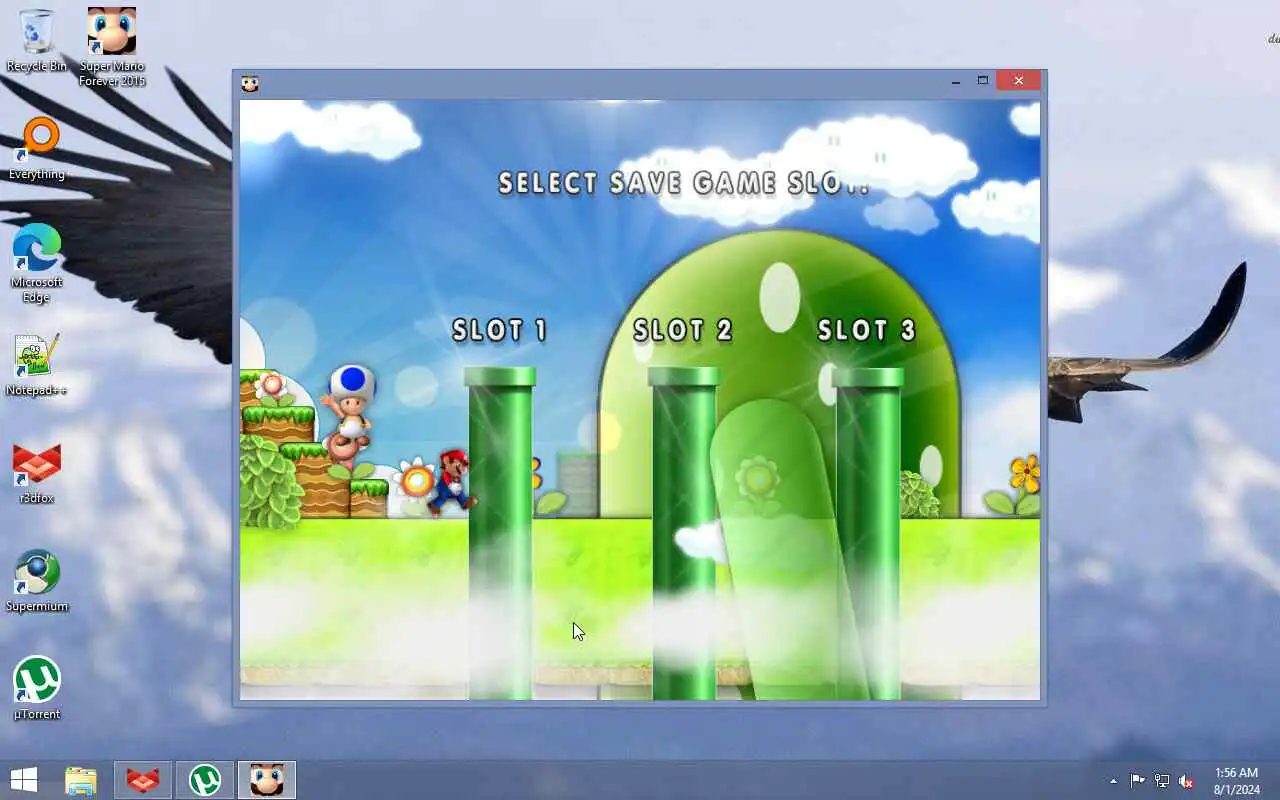
Task: Switch to Mario game in the taskbar
Action: (267, 780)
